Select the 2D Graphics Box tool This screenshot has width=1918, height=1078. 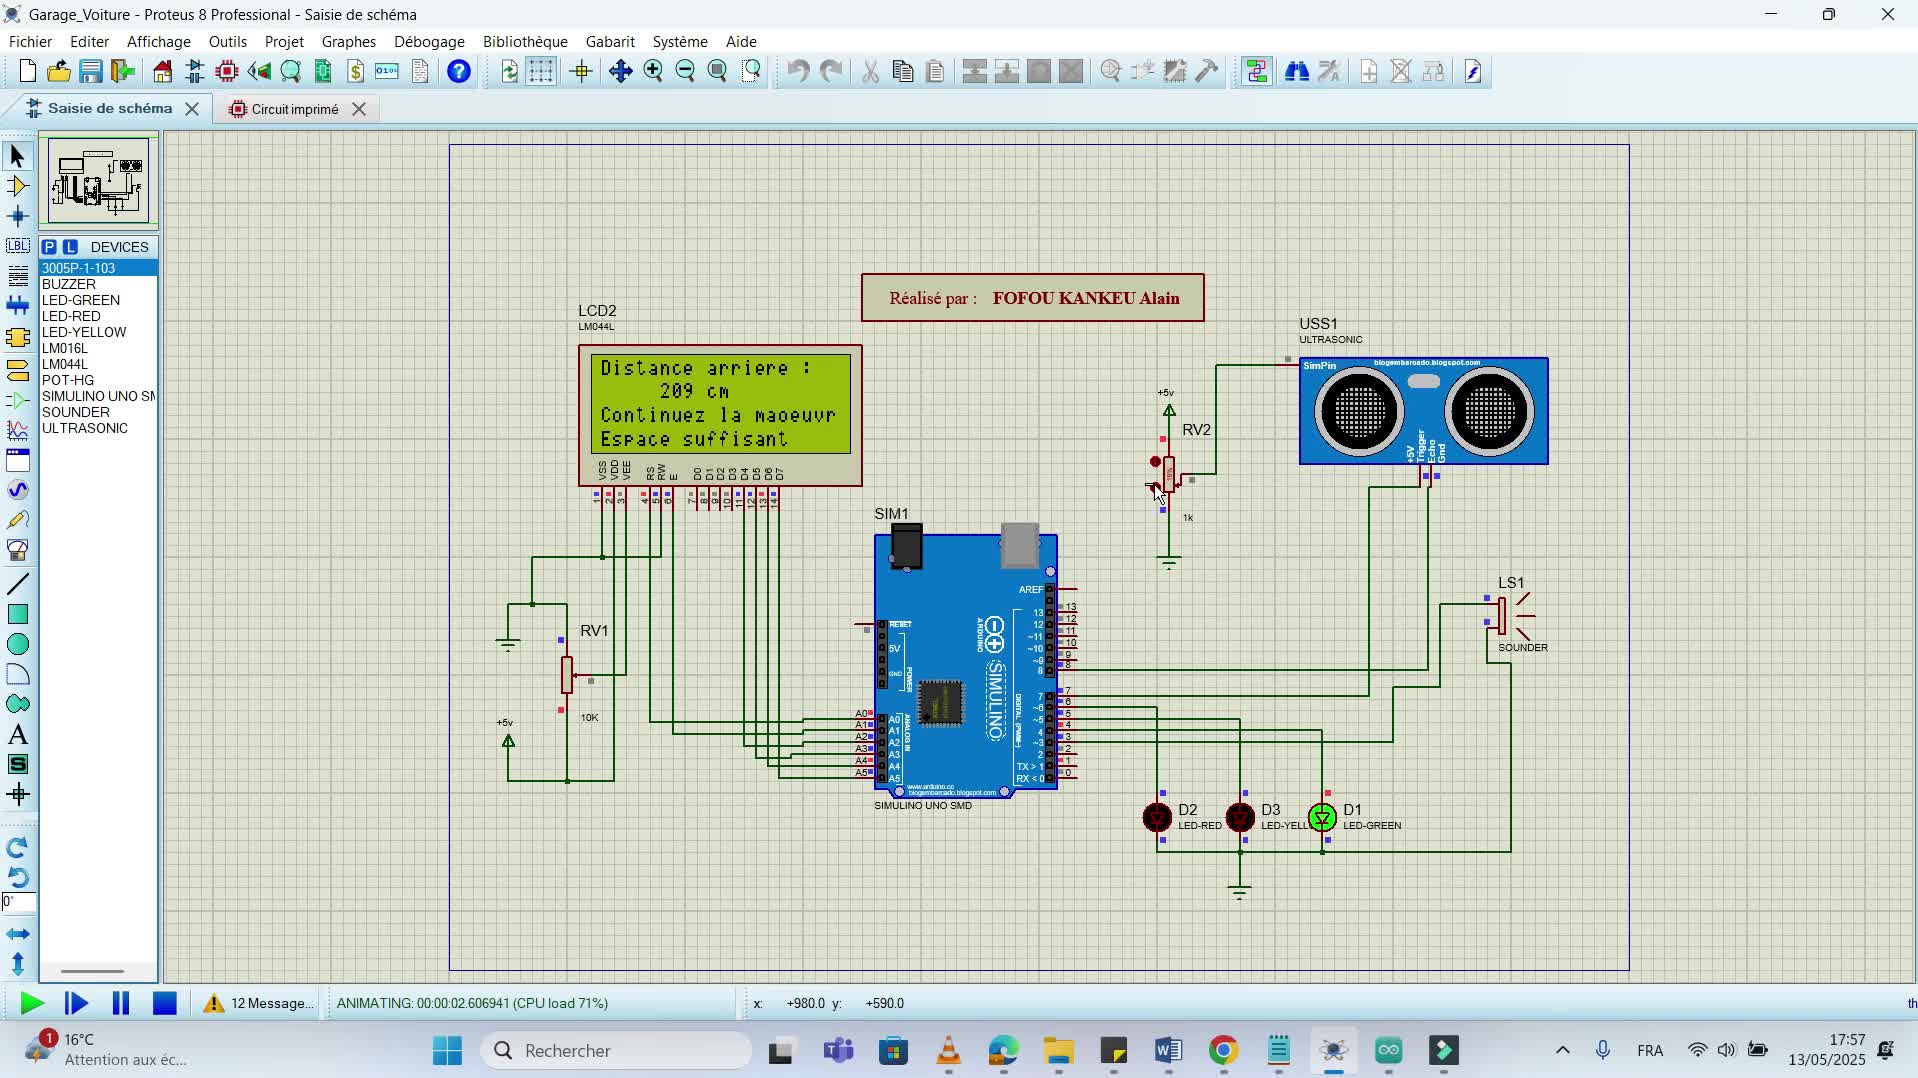click(17, 614)
